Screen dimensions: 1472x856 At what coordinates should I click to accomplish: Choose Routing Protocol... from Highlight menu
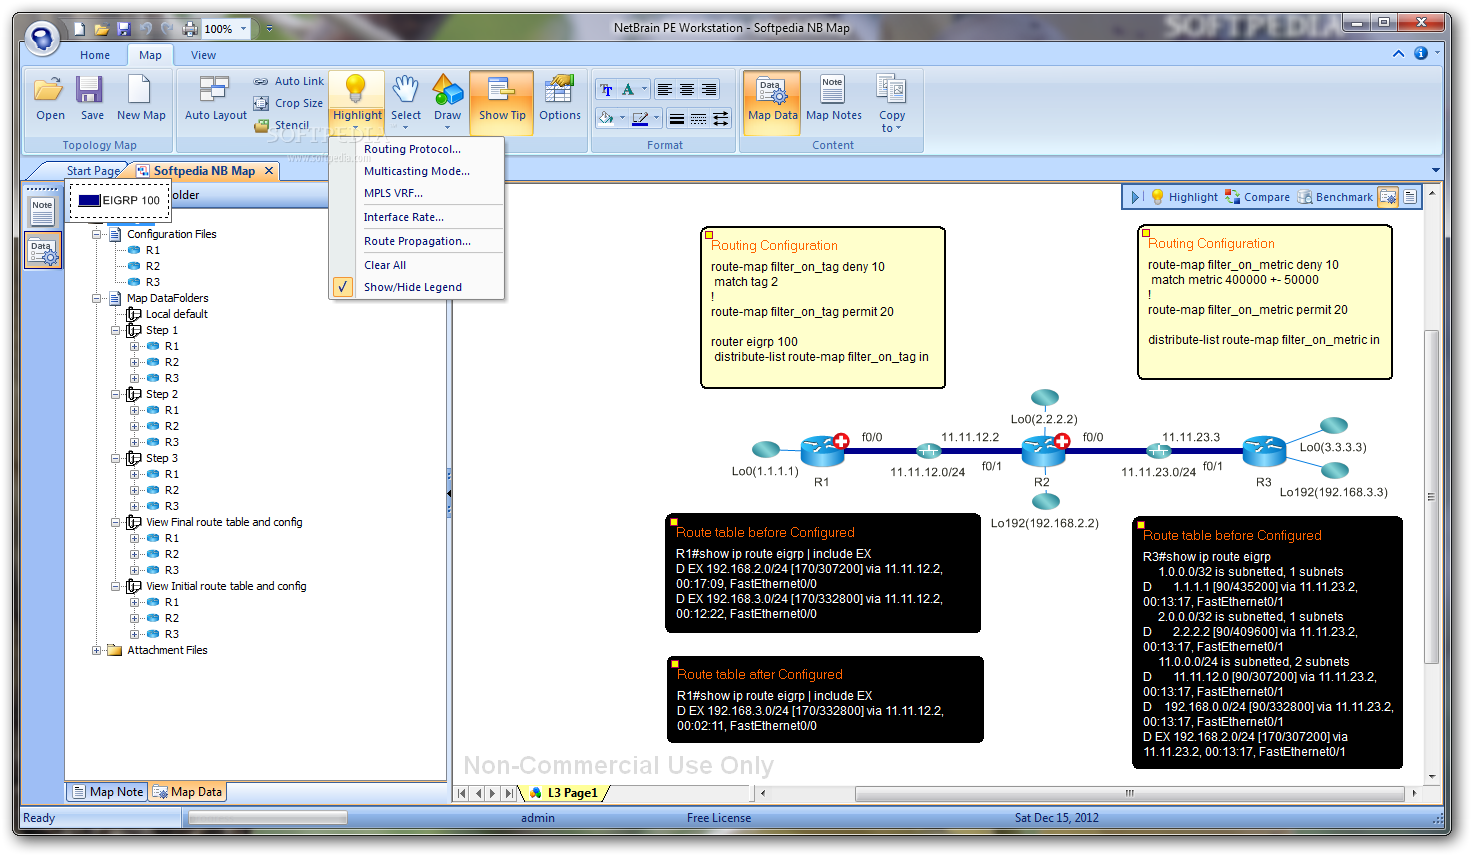412,149
